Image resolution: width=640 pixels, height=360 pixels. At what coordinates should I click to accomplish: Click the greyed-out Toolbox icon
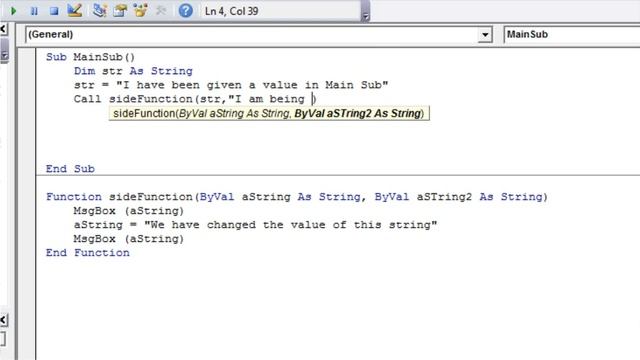click(x=161, y=10)
